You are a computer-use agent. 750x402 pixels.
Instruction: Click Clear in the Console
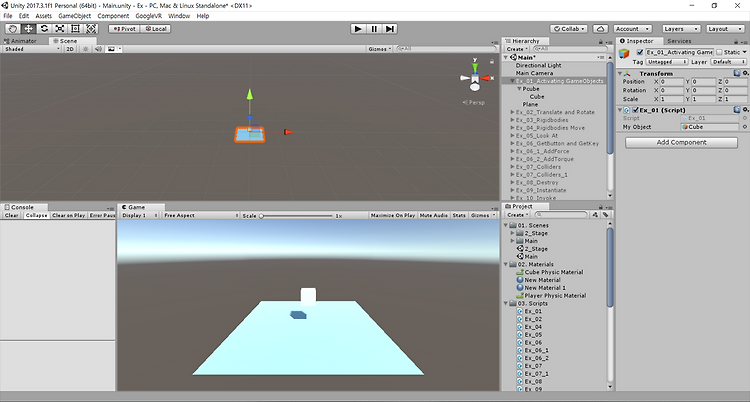tap(11, 215)
